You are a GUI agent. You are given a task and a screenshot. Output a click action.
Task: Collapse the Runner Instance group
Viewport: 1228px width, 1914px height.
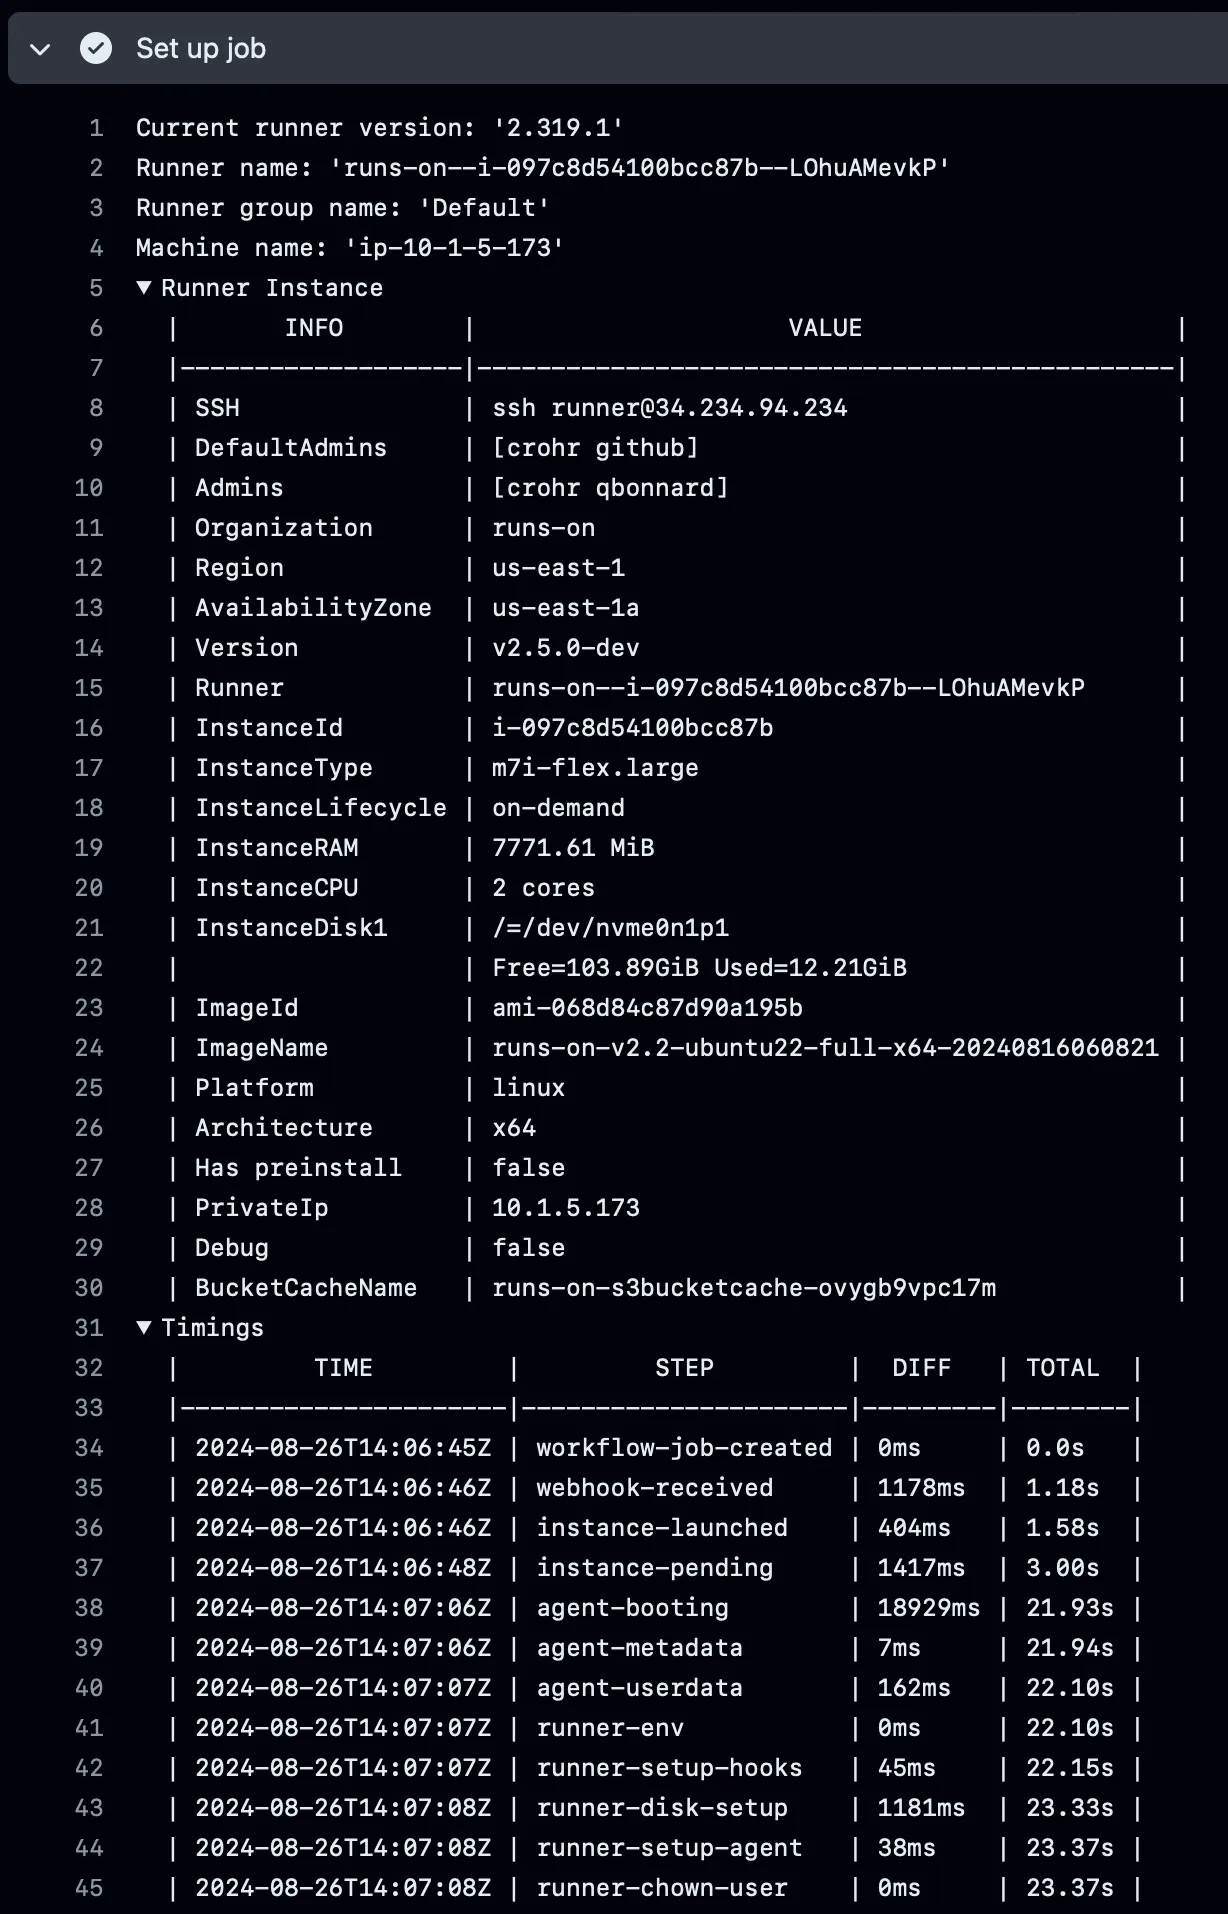pyautogui.click(x=143, y=288)
